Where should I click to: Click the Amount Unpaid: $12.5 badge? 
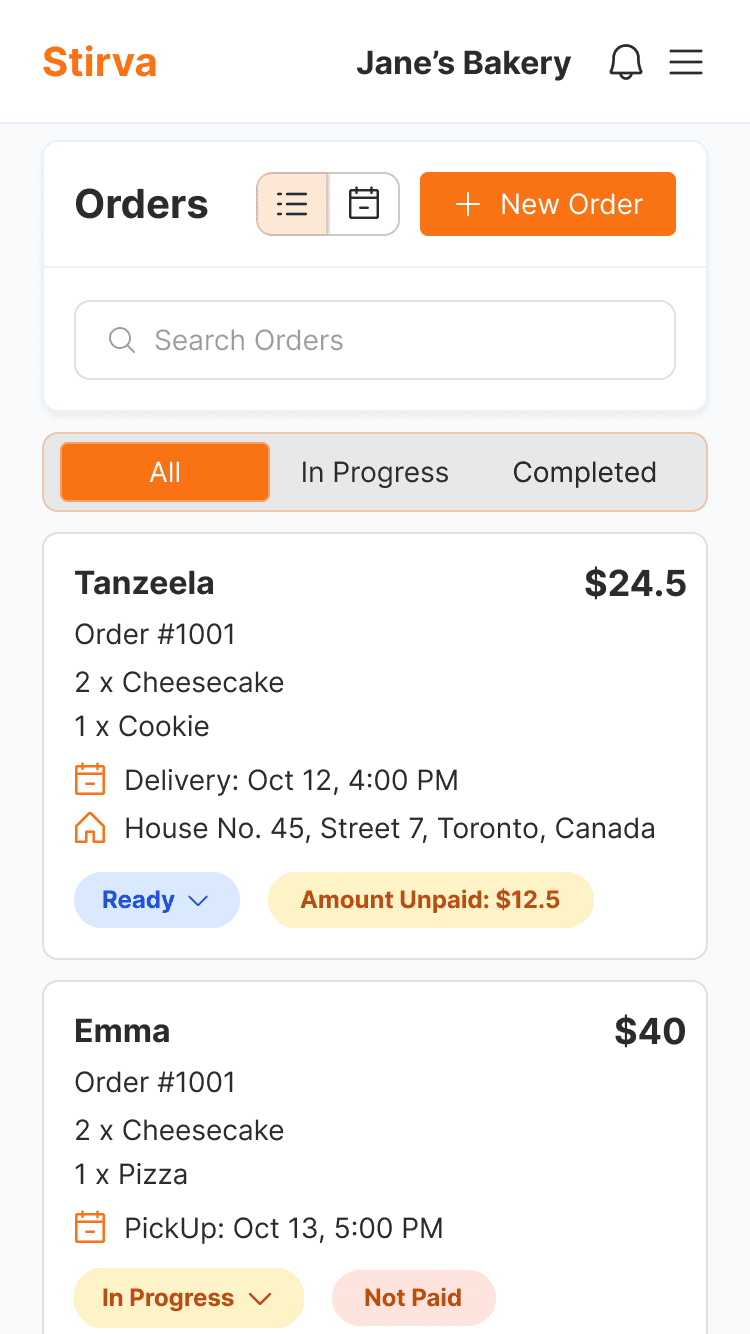click(x=431, y=900)
